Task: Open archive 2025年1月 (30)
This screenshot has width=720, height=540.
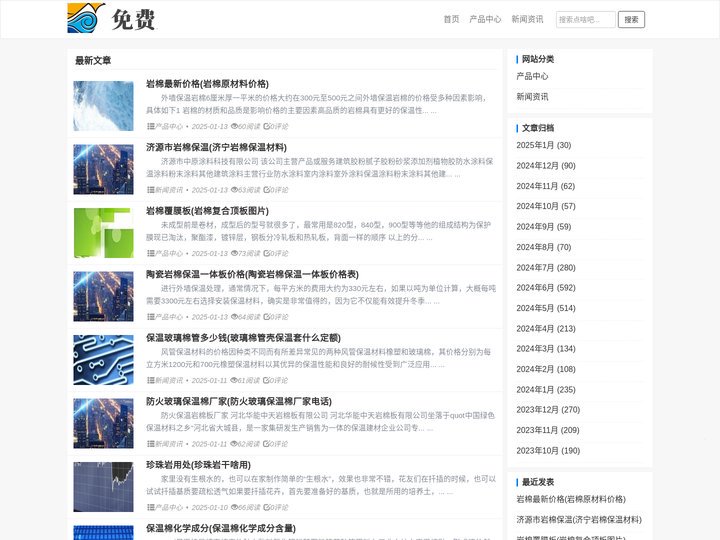Action: (x=544, y=145)
